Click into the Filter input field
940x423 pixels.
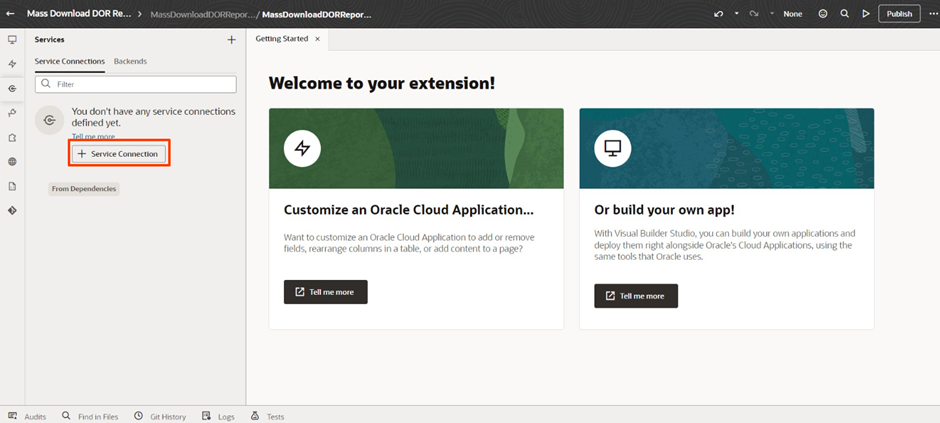pos(135,84)
